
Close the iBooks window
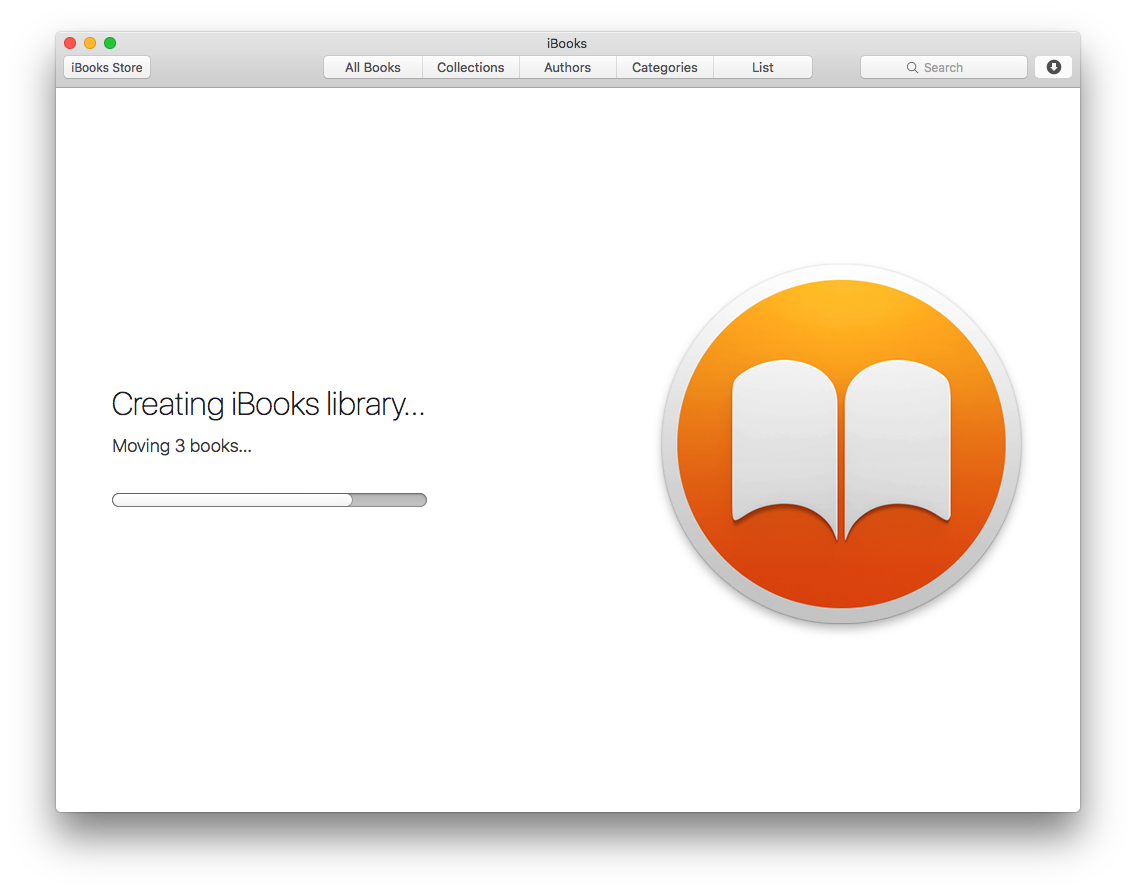coord(70,43)
